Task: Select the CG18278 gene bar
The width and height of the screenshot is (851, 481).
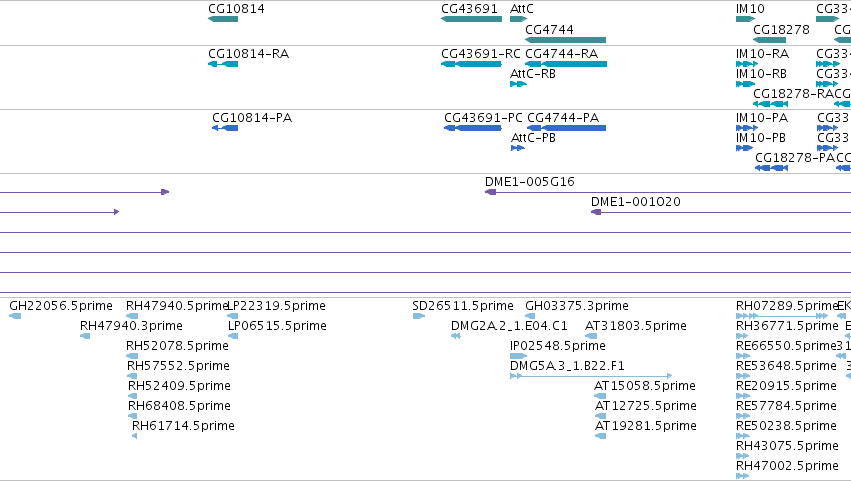Action: coord(770,40)
